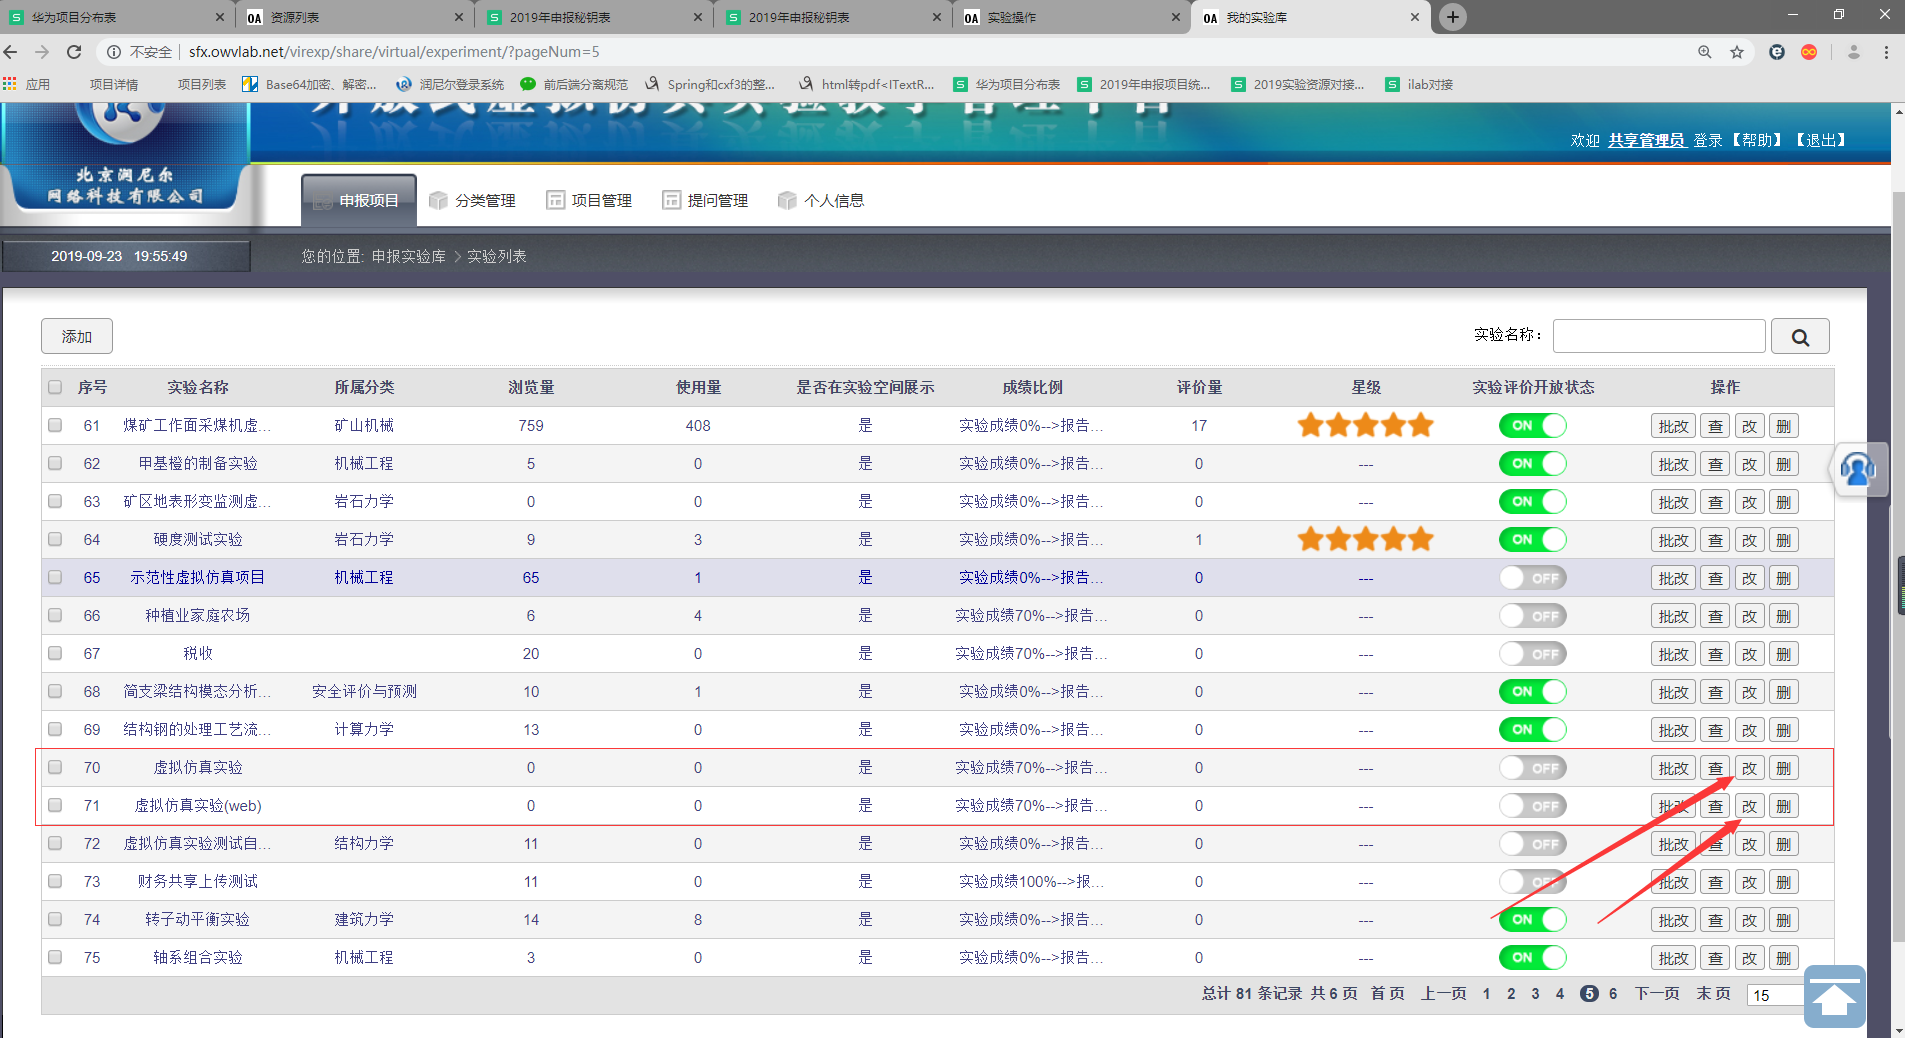The width and height of the screenshot is (1905, 1038).
Task: Click 删 delete icon for row 63
Action: point(1784,502)
